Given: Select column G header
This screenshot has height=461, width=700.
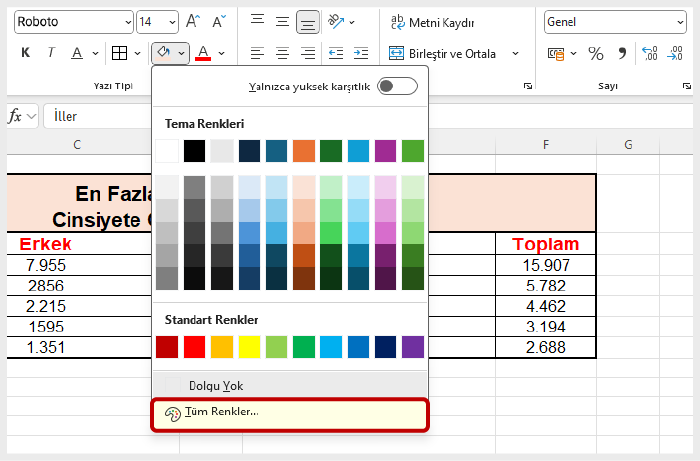Looking at the screenshot, I should [628, 145].
